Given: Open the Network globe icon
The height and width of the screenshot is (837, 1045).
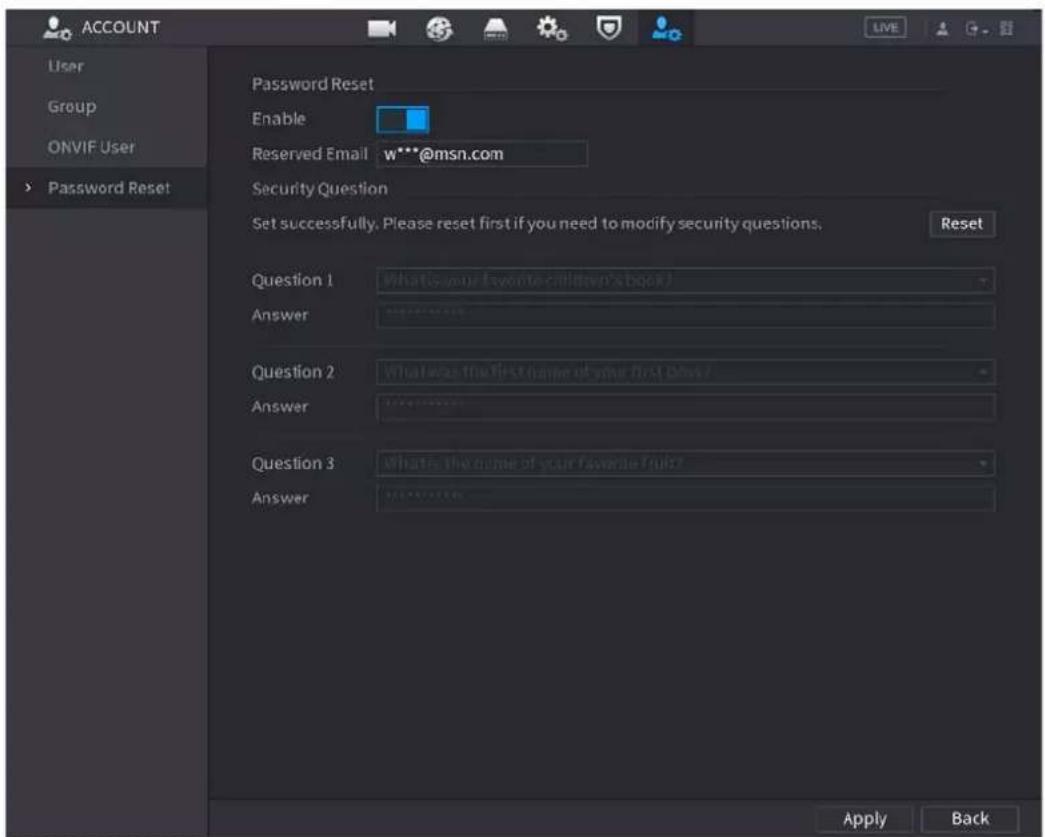Looking at the screenshot, I should pyautogui.click(x=439, y=29).
